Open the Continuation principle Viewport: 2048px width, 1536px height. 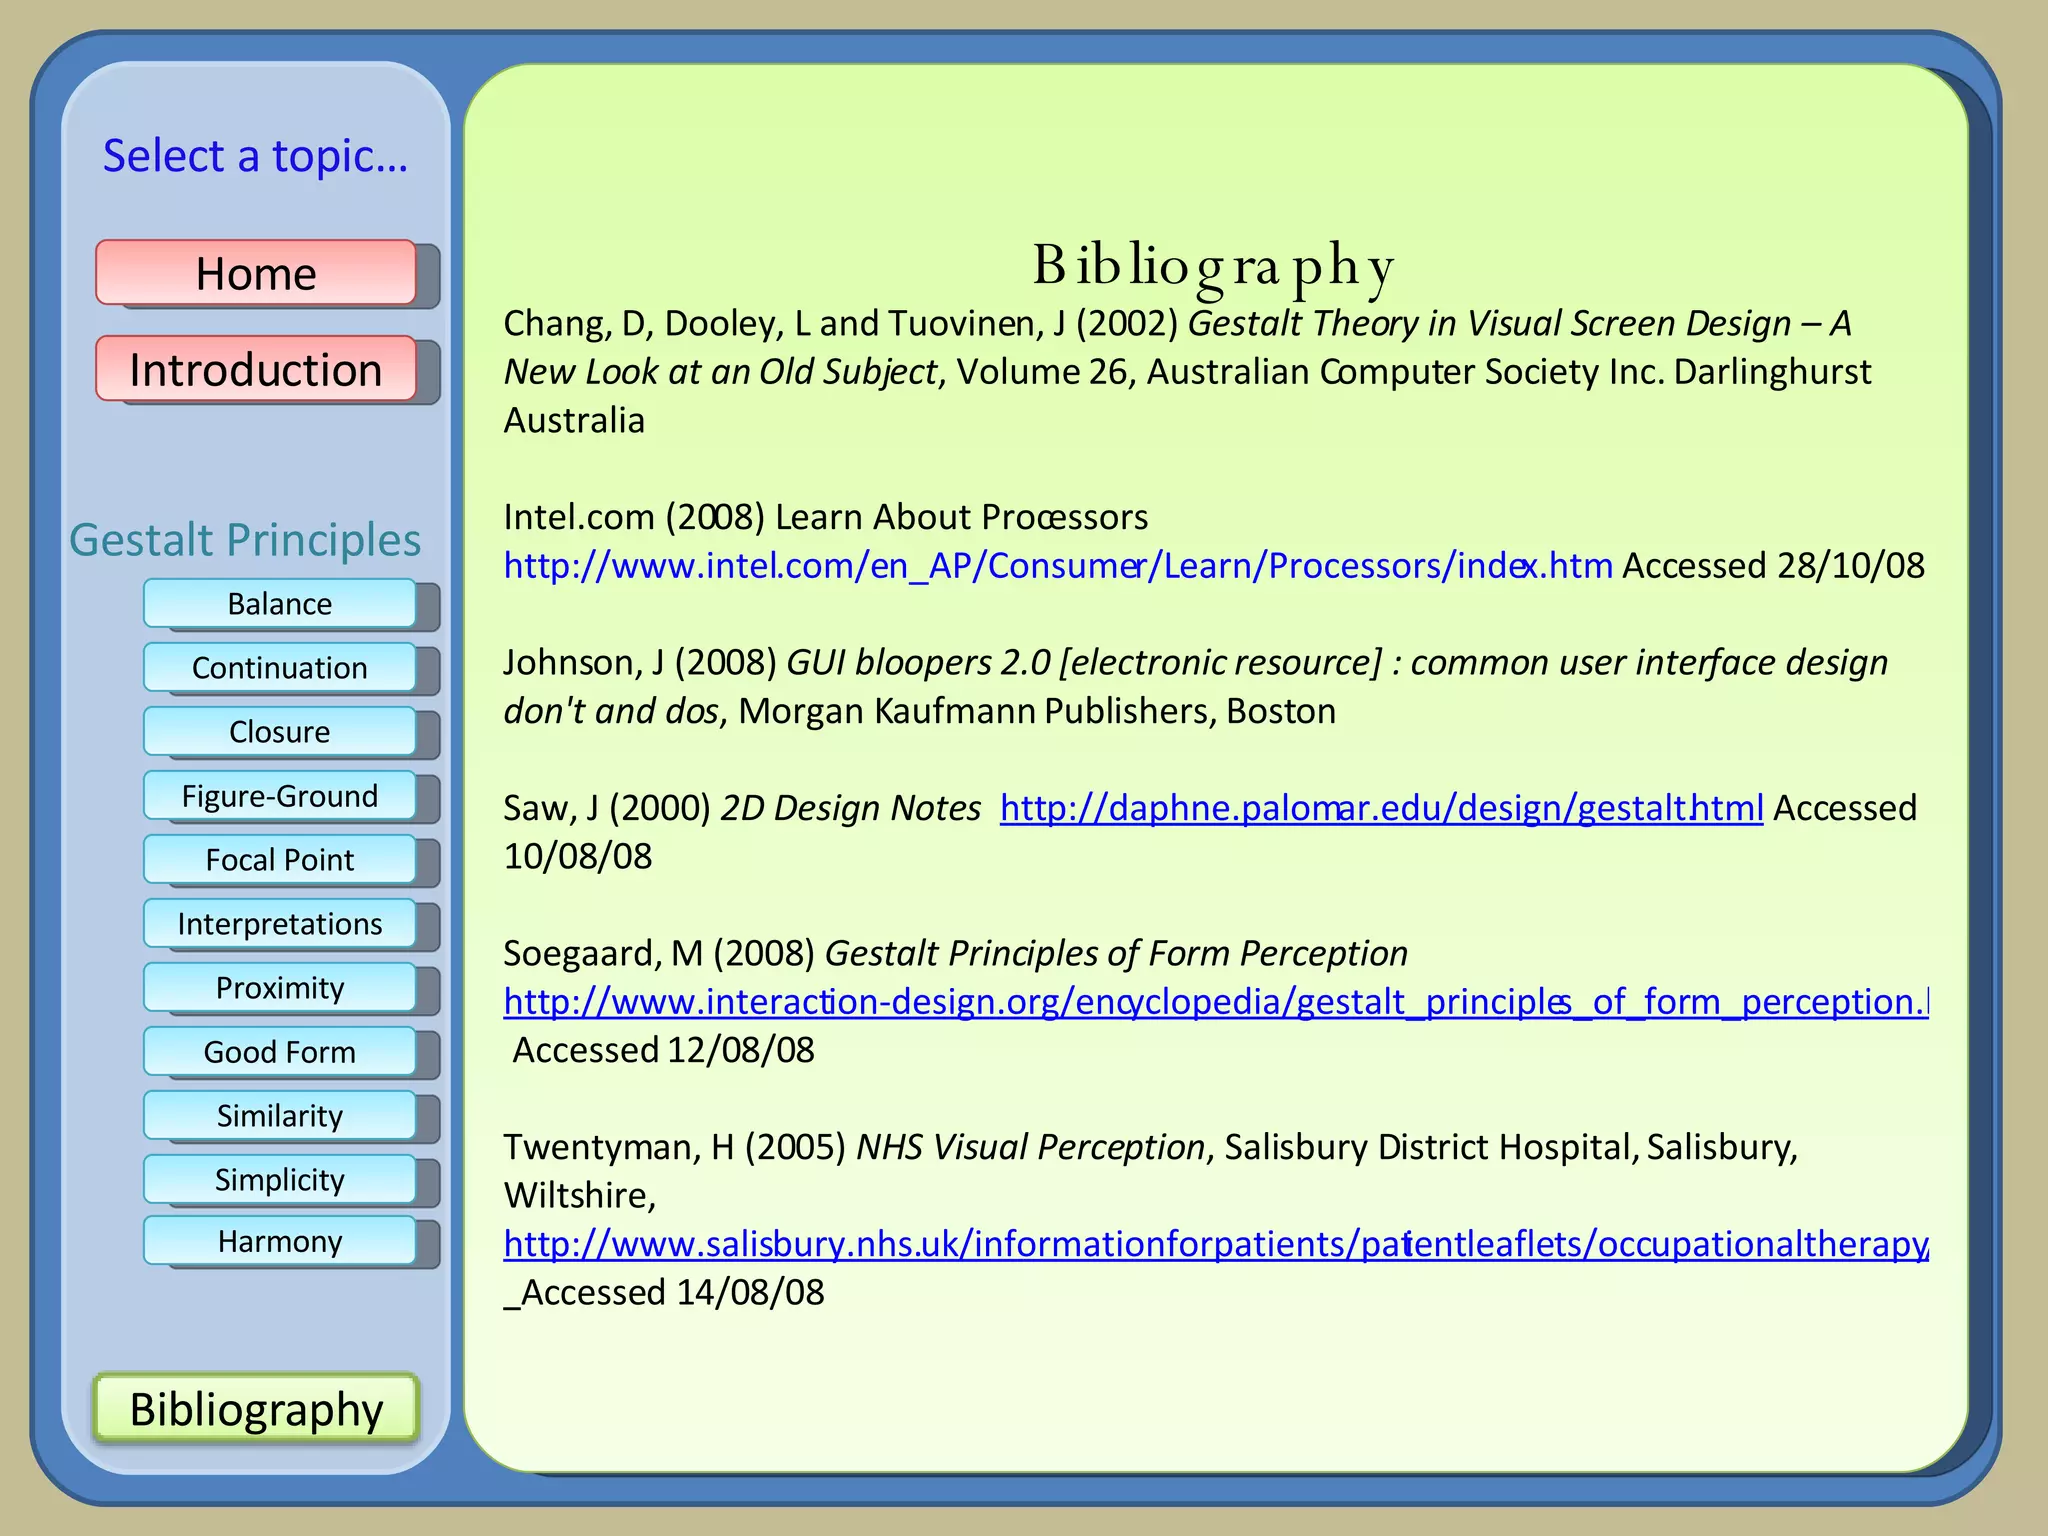[x=280, y=667]
